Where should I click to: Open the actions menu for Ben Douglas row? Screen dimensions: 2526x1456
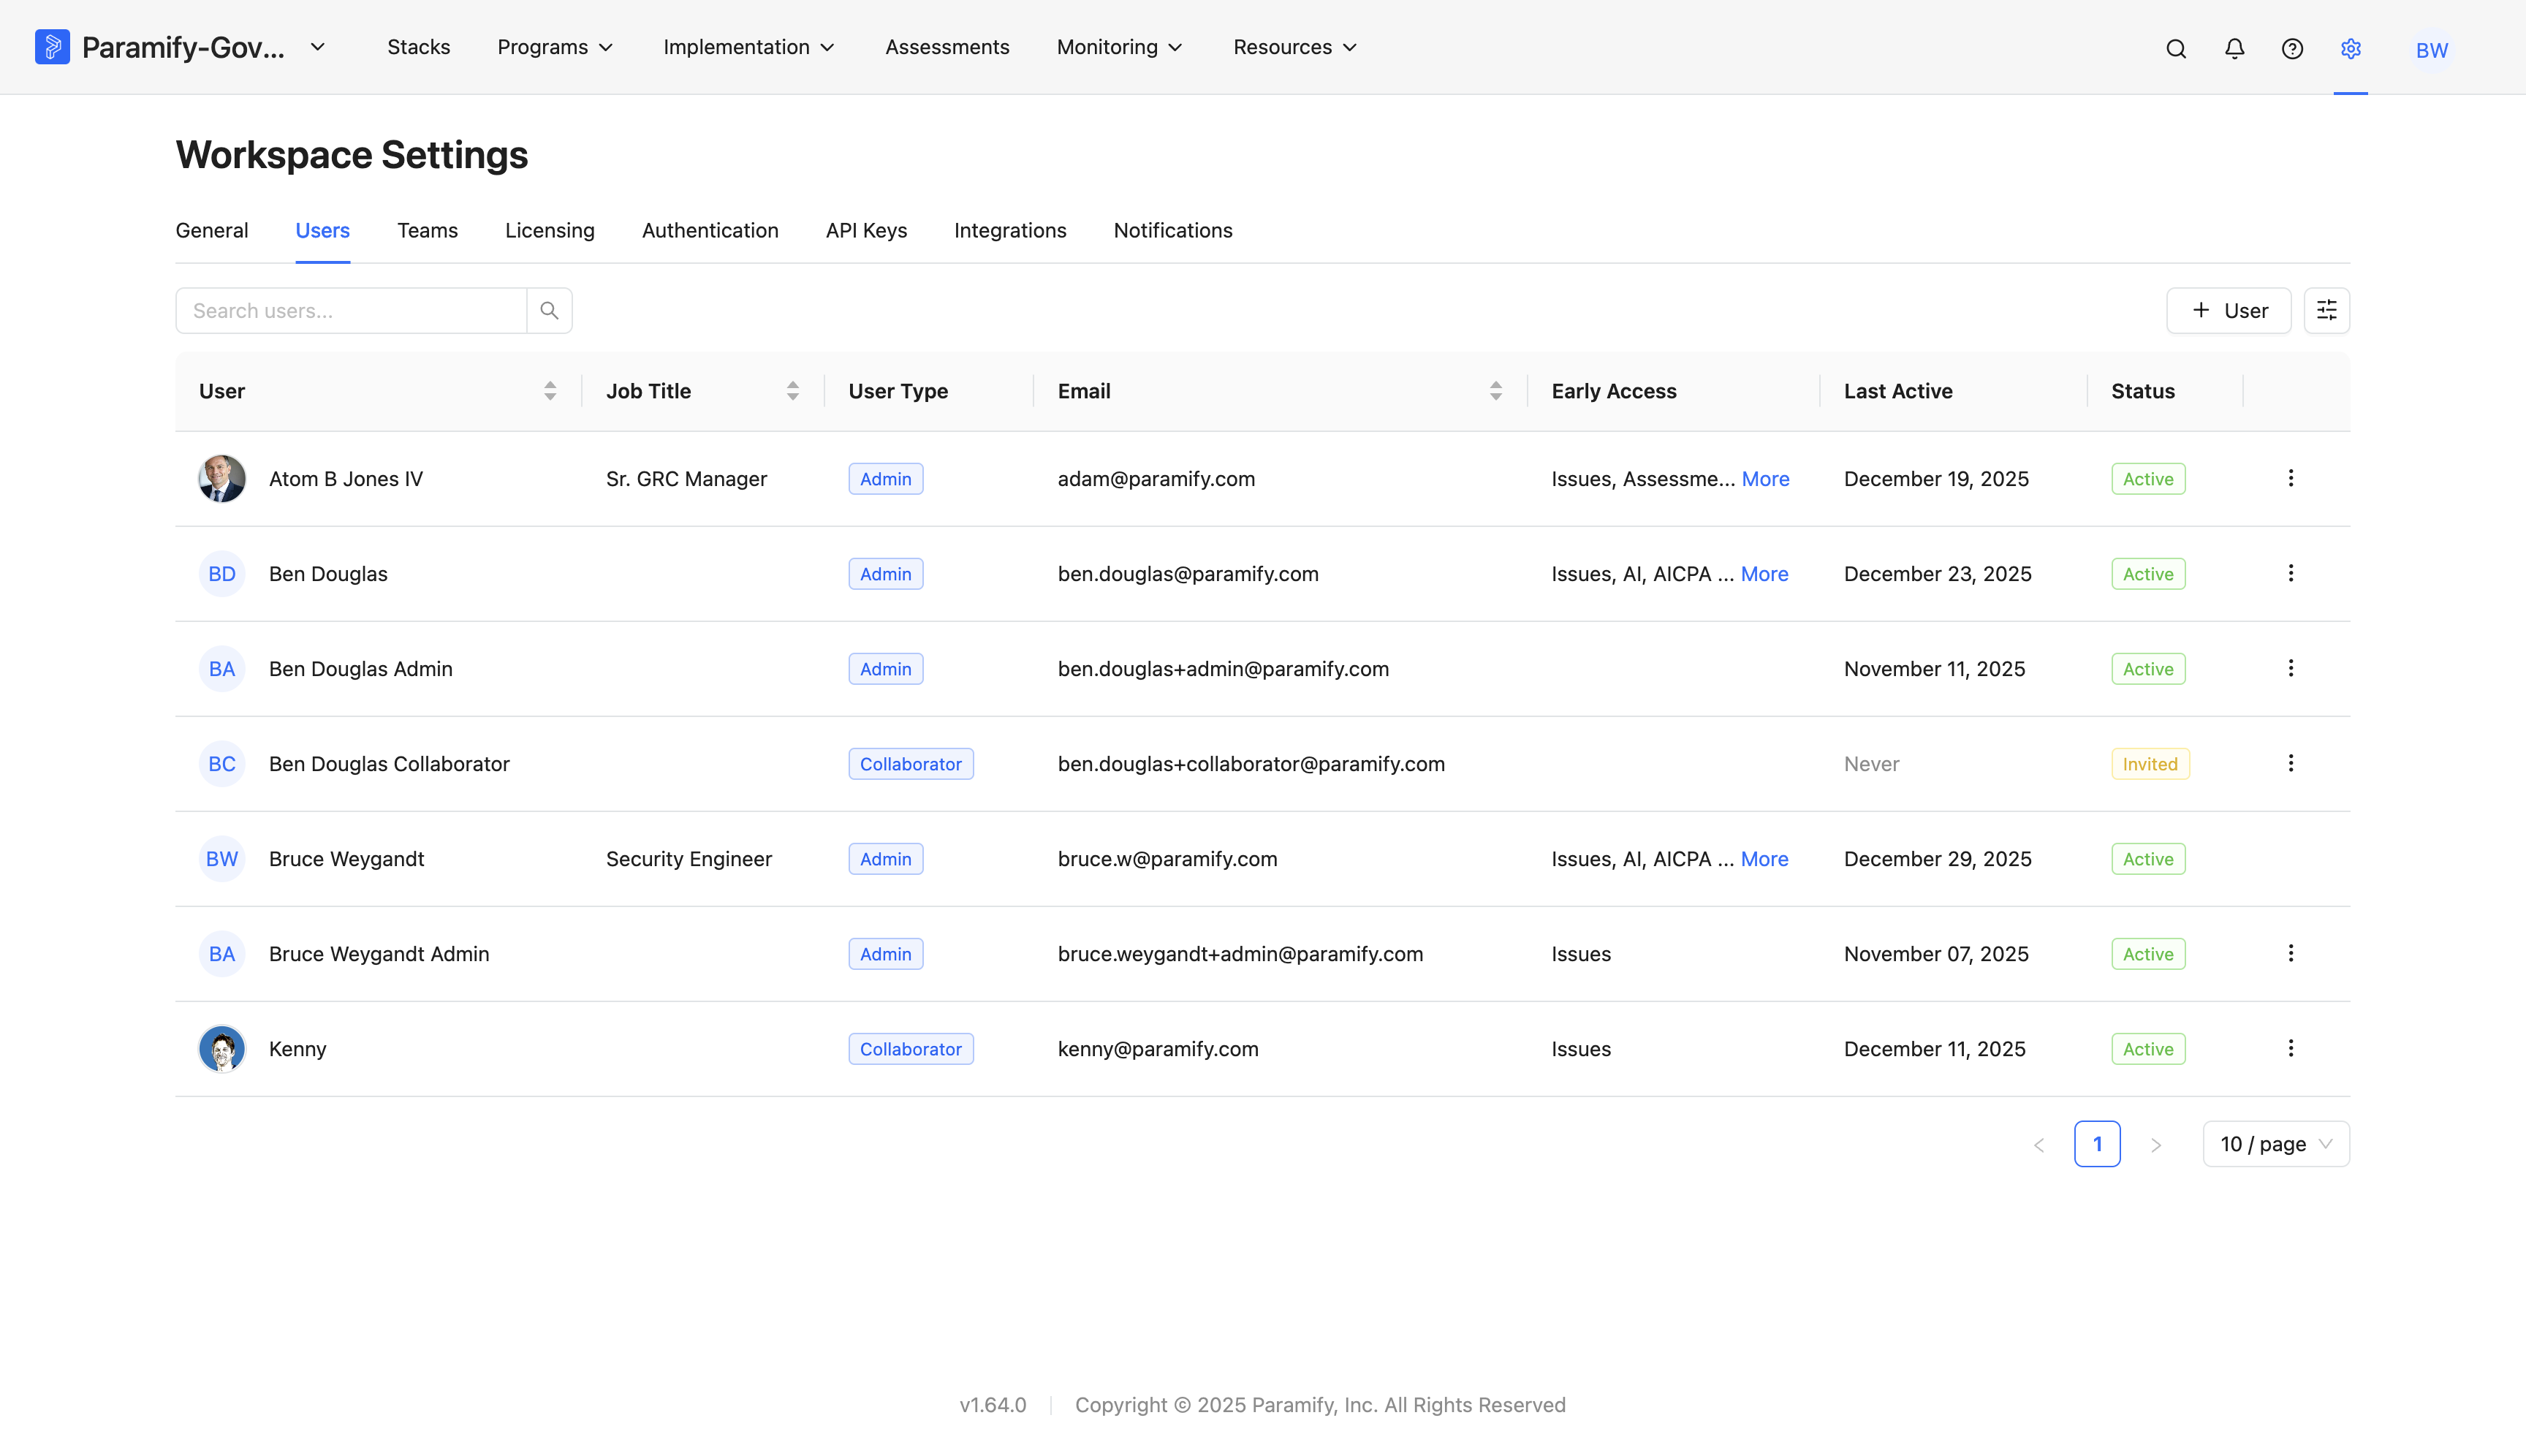pyautogui.click(x=2291, y=573)
